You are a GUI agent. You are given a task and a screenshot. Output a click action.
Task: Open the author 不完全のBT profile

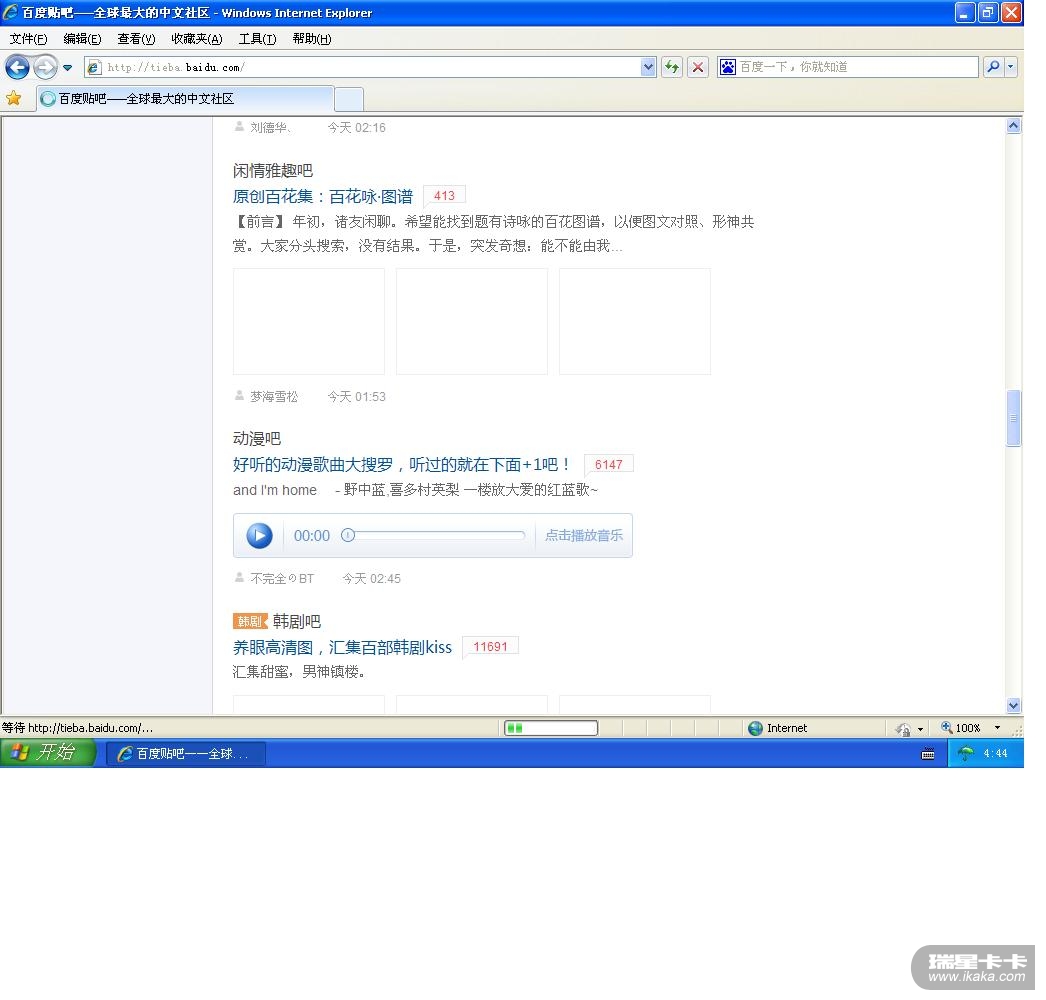click(x=282, y=579)
